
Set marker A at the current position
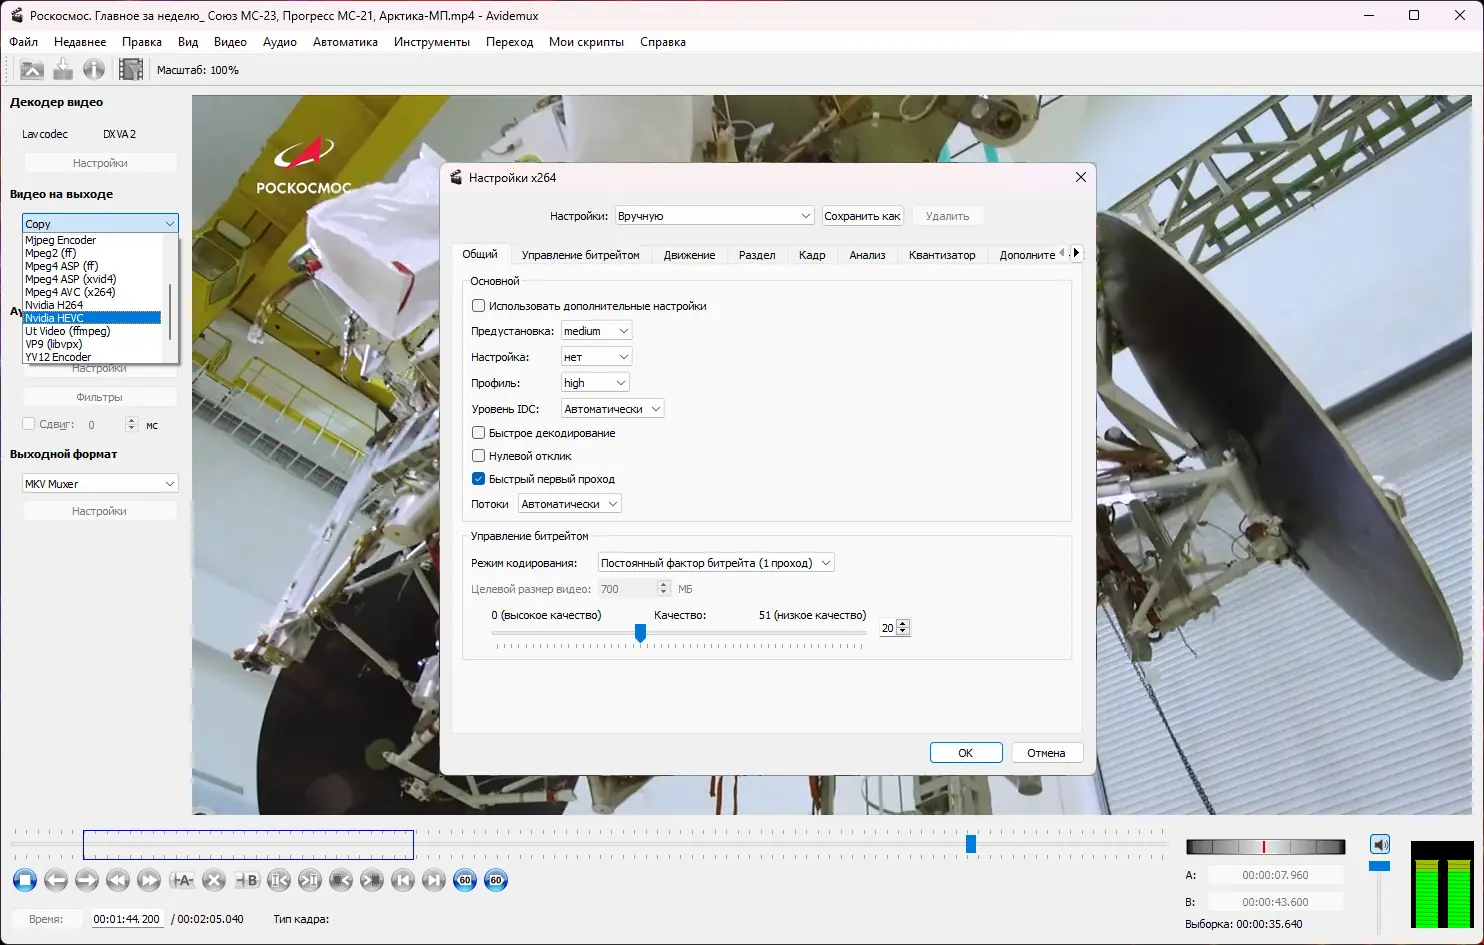pyautogui.click(x=182, y=880)
